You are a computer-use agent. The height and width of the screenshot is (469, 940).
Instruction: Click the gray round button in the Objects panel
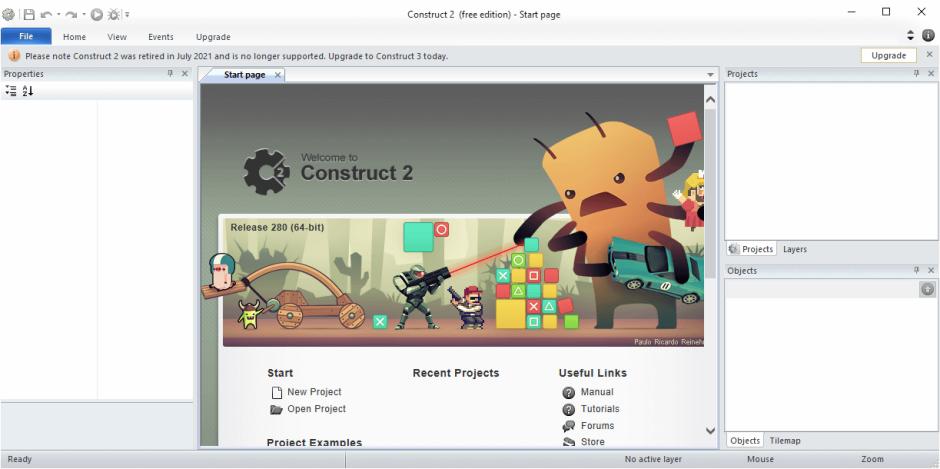tap(927, 290)
